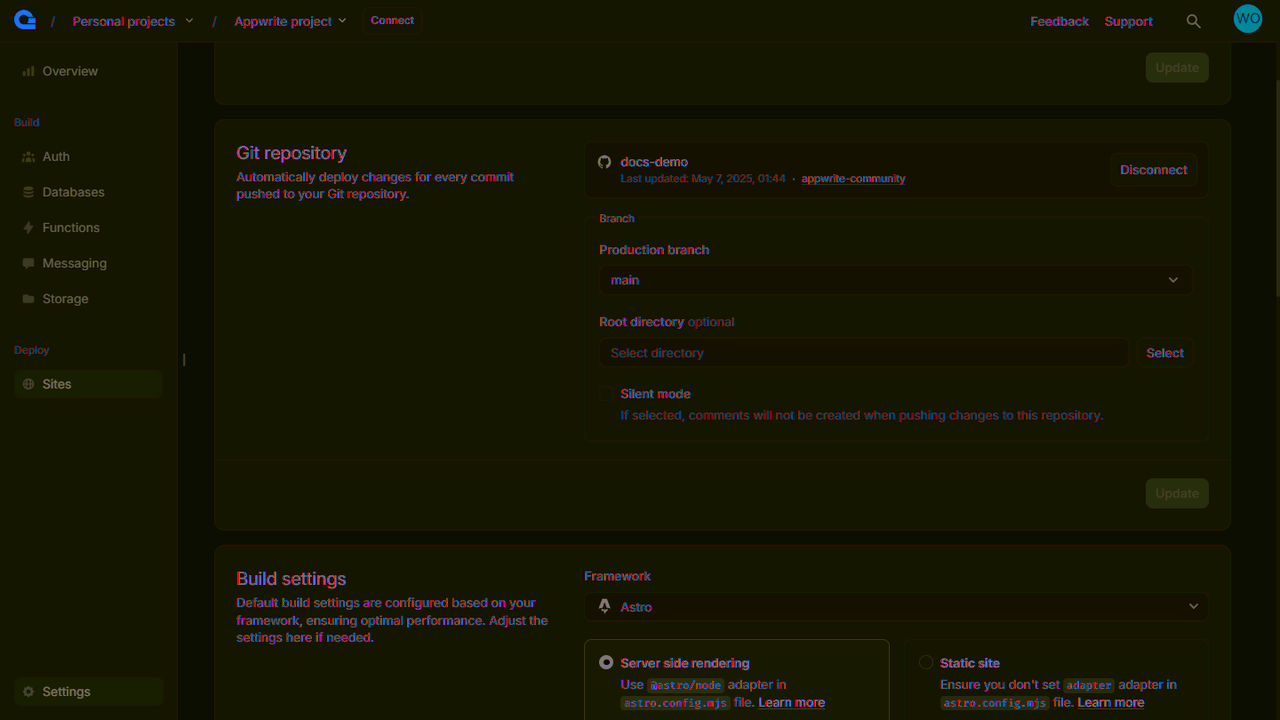Open the search panel
Image resolution: width=1280 pixels, height=720 pixels.
pyautogui.click(x=1193, y=20)
